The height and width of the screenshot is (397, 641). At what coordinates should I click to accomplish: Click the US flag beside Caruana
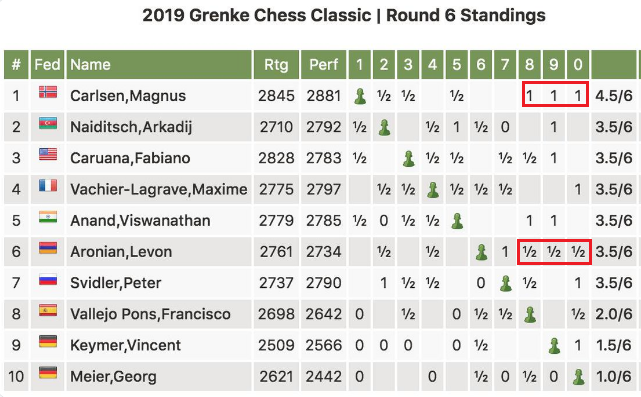coord(48,155)
